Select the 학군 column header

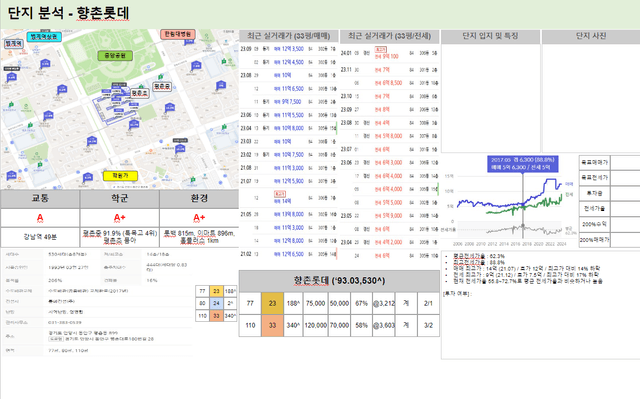coord(119,199)
